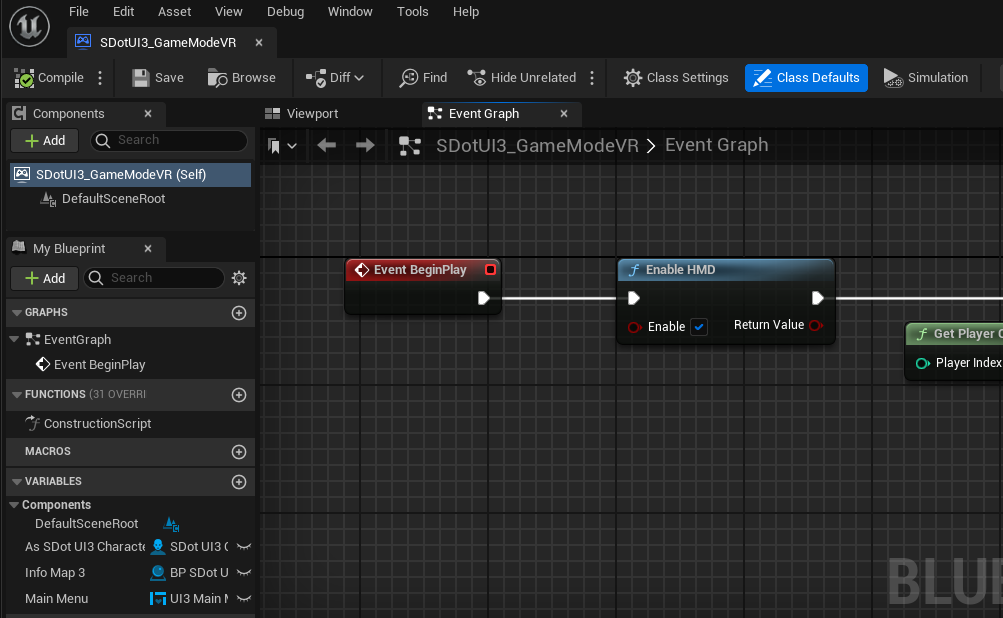Select SDotUI3_GameModeVR (Self) in Components
The height and width of the screenshot is (618, 1003).
tap(130, 175)
